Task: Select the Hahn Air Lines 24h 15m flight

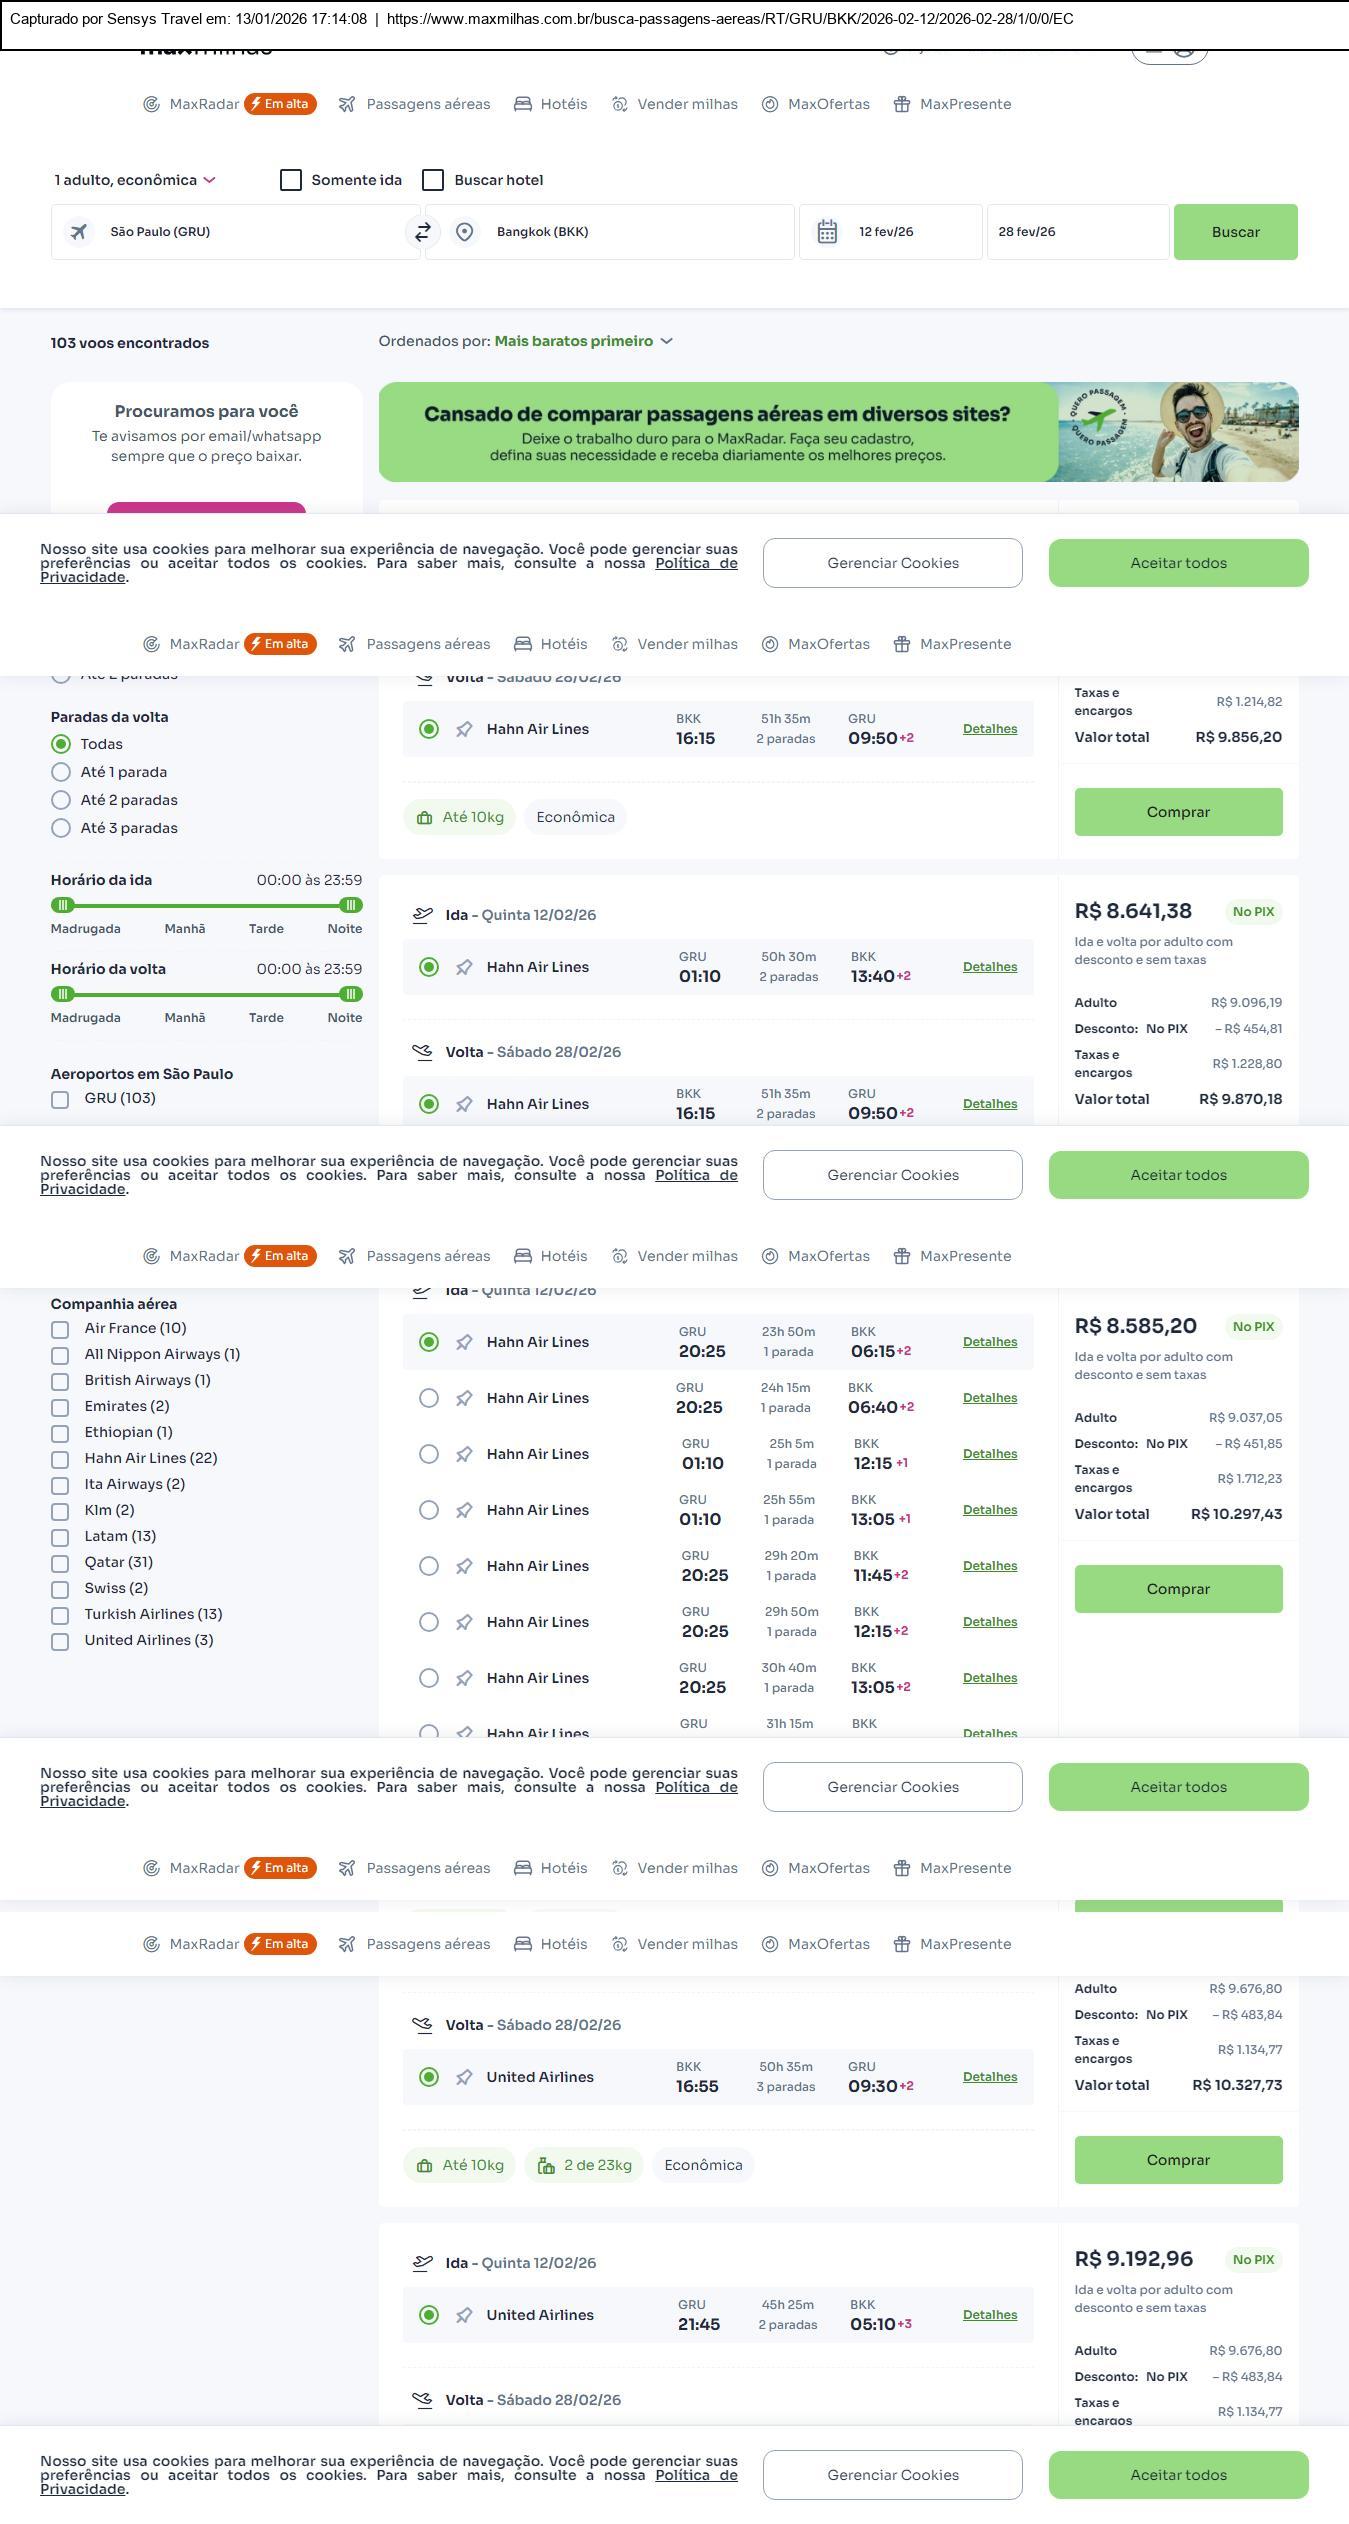Action: (x=429, y=1398)
